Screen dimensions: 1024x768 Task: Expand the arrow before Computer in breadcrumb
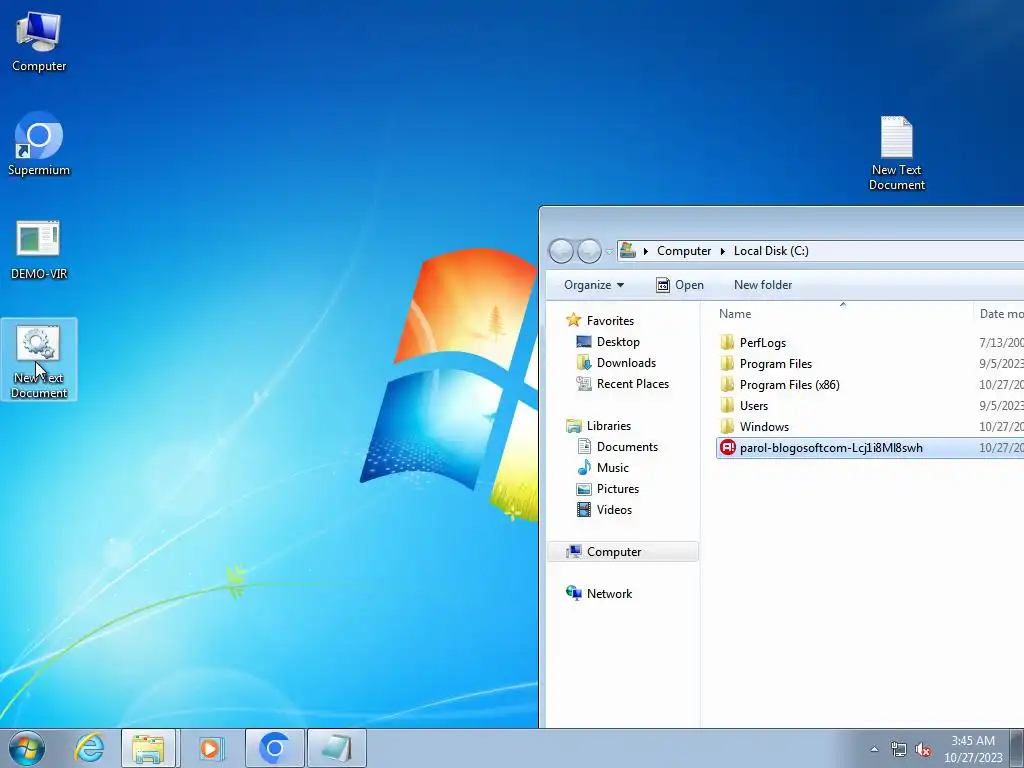(645, 251)
